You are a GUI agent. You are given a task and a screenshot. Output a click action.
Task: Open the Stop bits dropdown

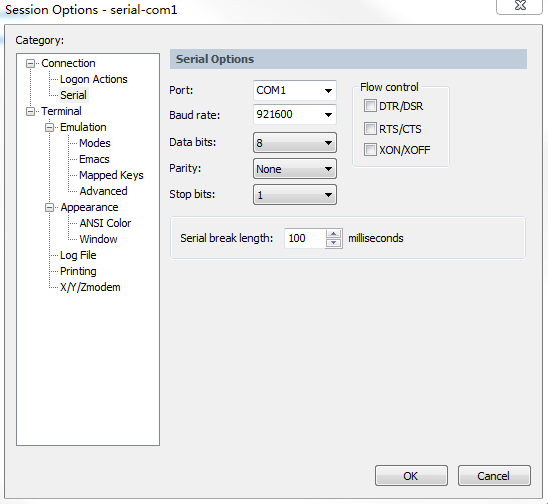click(x=295, y=195)
